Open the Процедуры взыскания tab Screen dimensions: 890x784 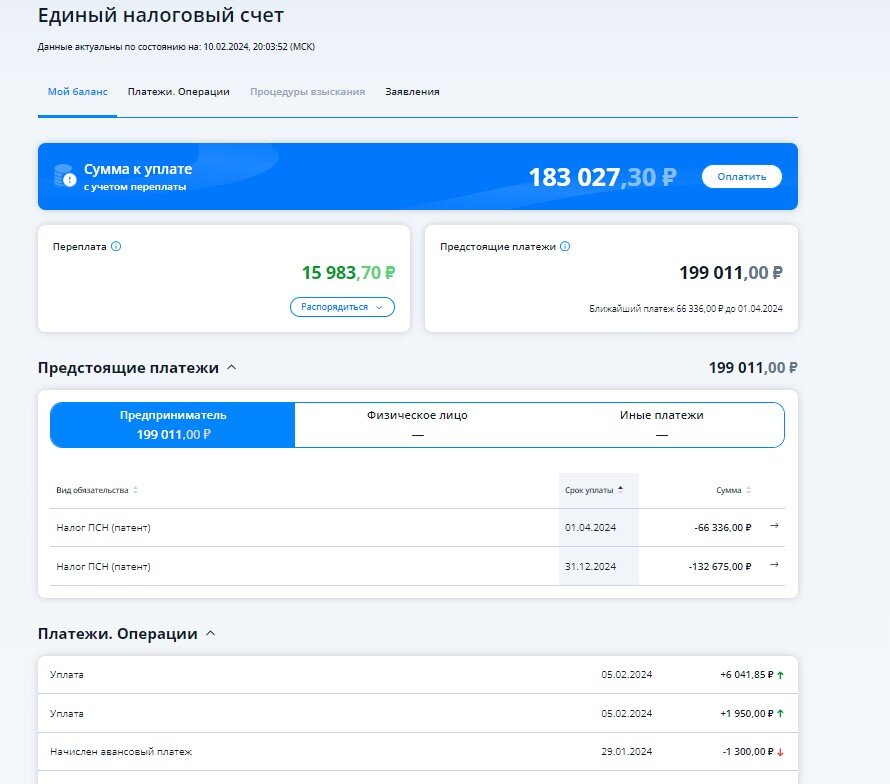tap(307, 91)
